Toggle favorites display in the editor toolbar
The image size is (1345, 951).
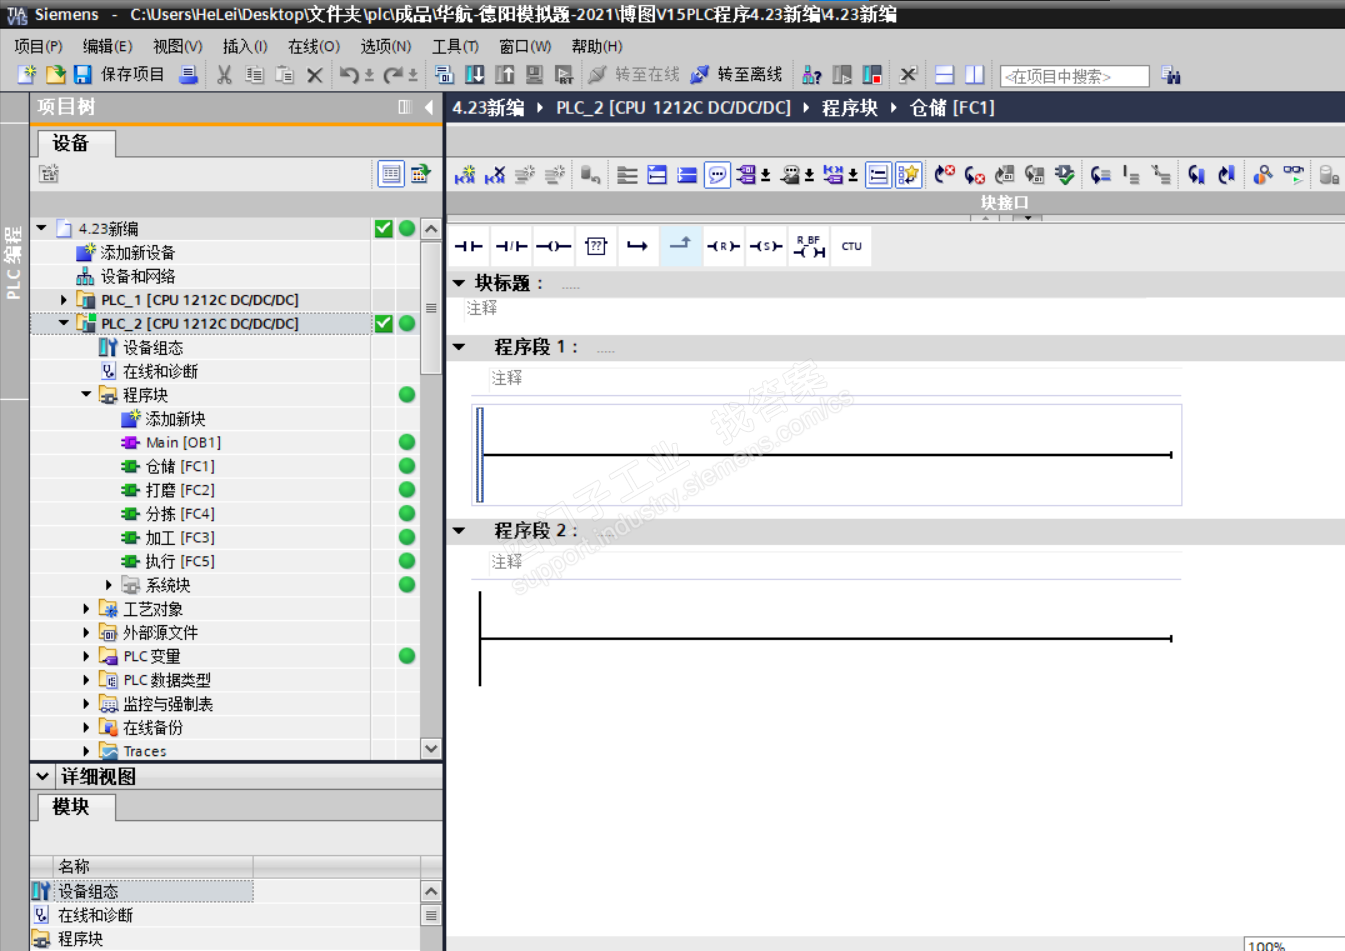tap(908, 175)
